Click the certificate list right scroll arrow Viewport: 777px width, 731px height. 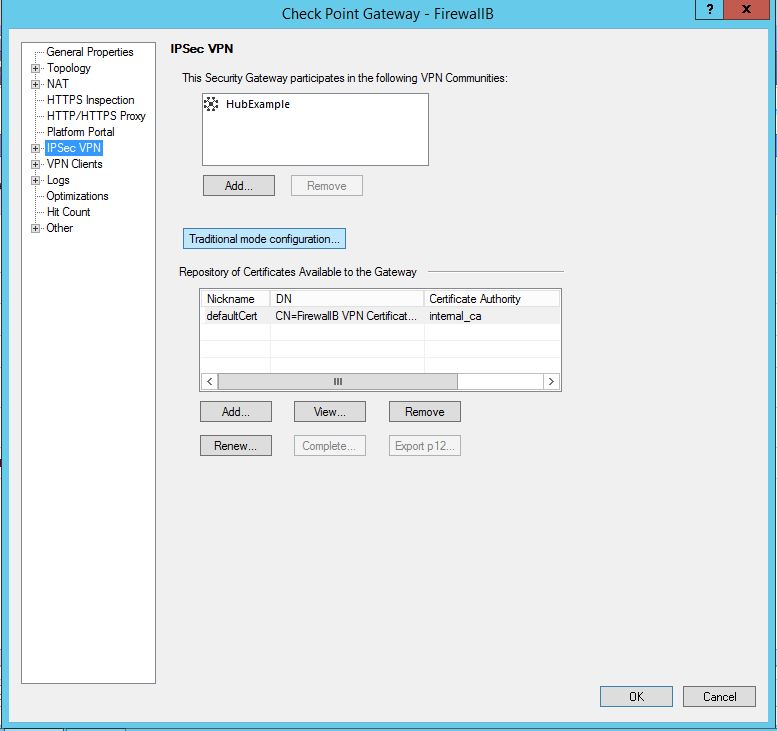click(551, 382)
